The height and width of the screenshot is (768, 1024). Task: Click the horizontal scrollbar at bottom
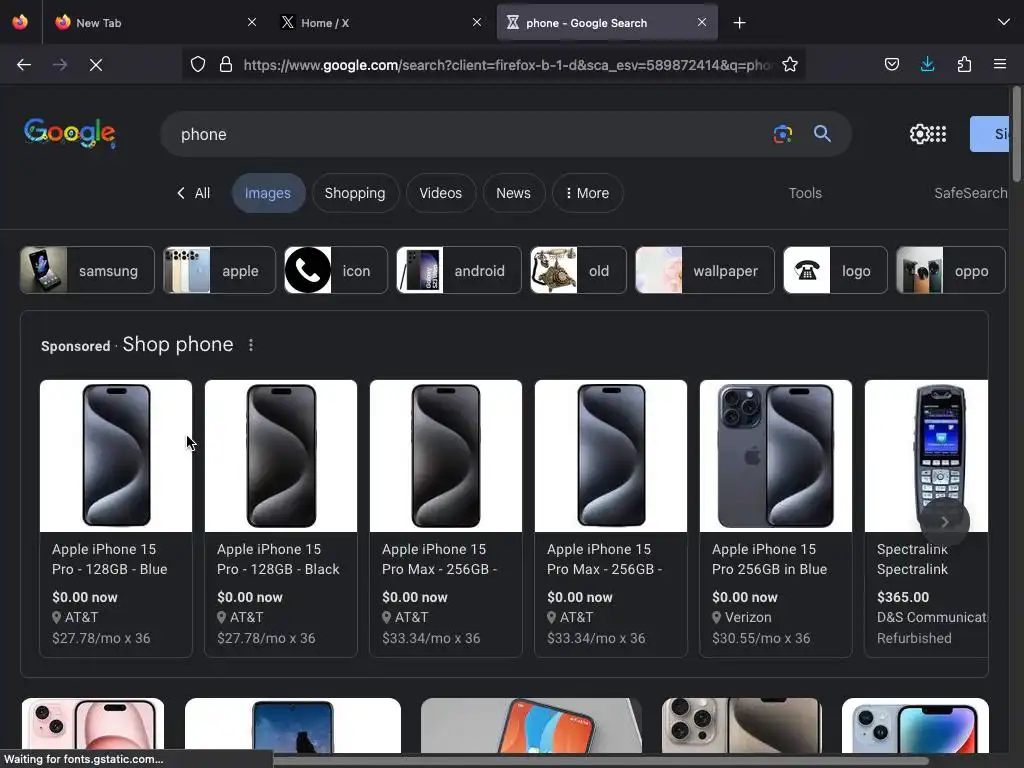click(601, 761)
